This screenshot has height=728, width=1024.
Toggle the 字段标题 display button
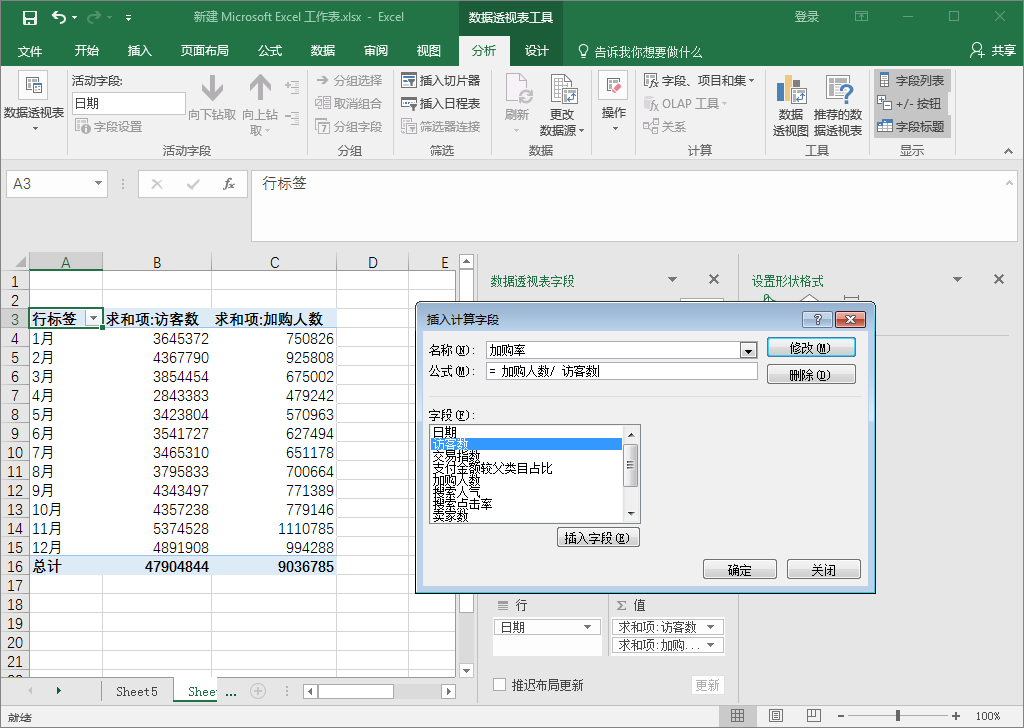910,127
